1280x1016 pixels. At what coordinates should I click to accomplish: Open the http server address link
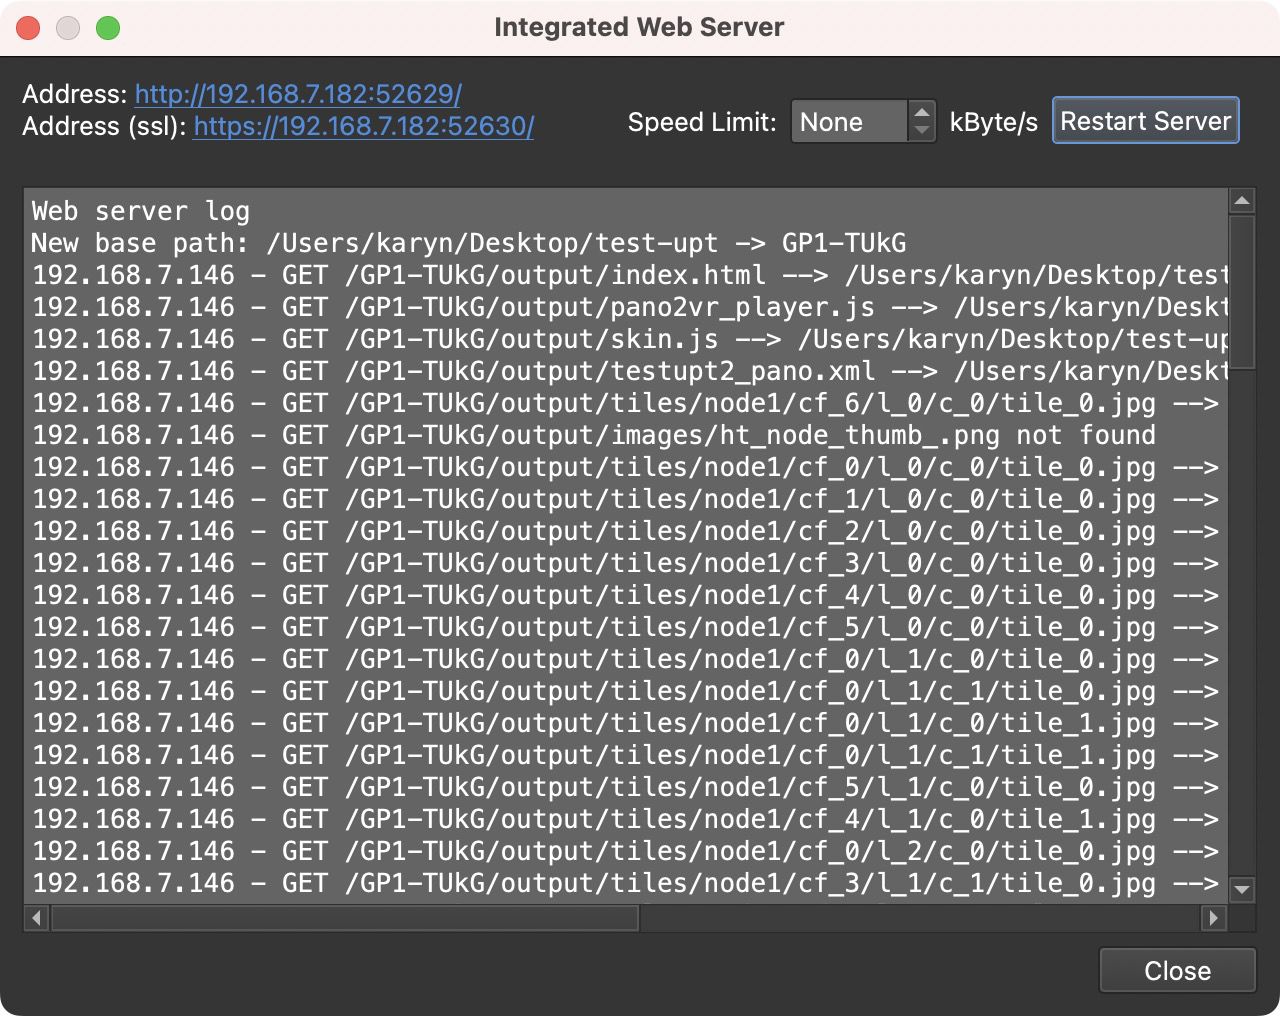pos(296,94)
